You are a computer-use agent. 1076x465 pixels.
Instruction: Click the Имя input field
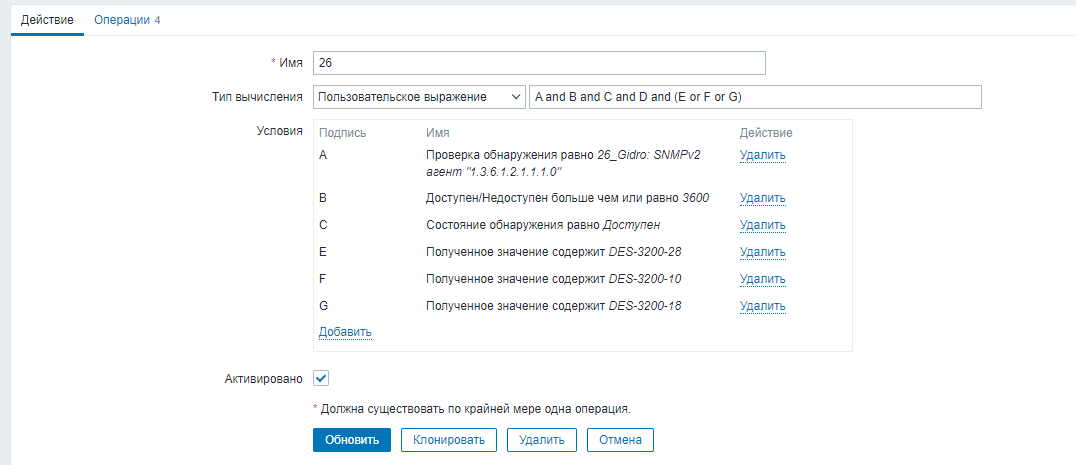click(539, 63)
